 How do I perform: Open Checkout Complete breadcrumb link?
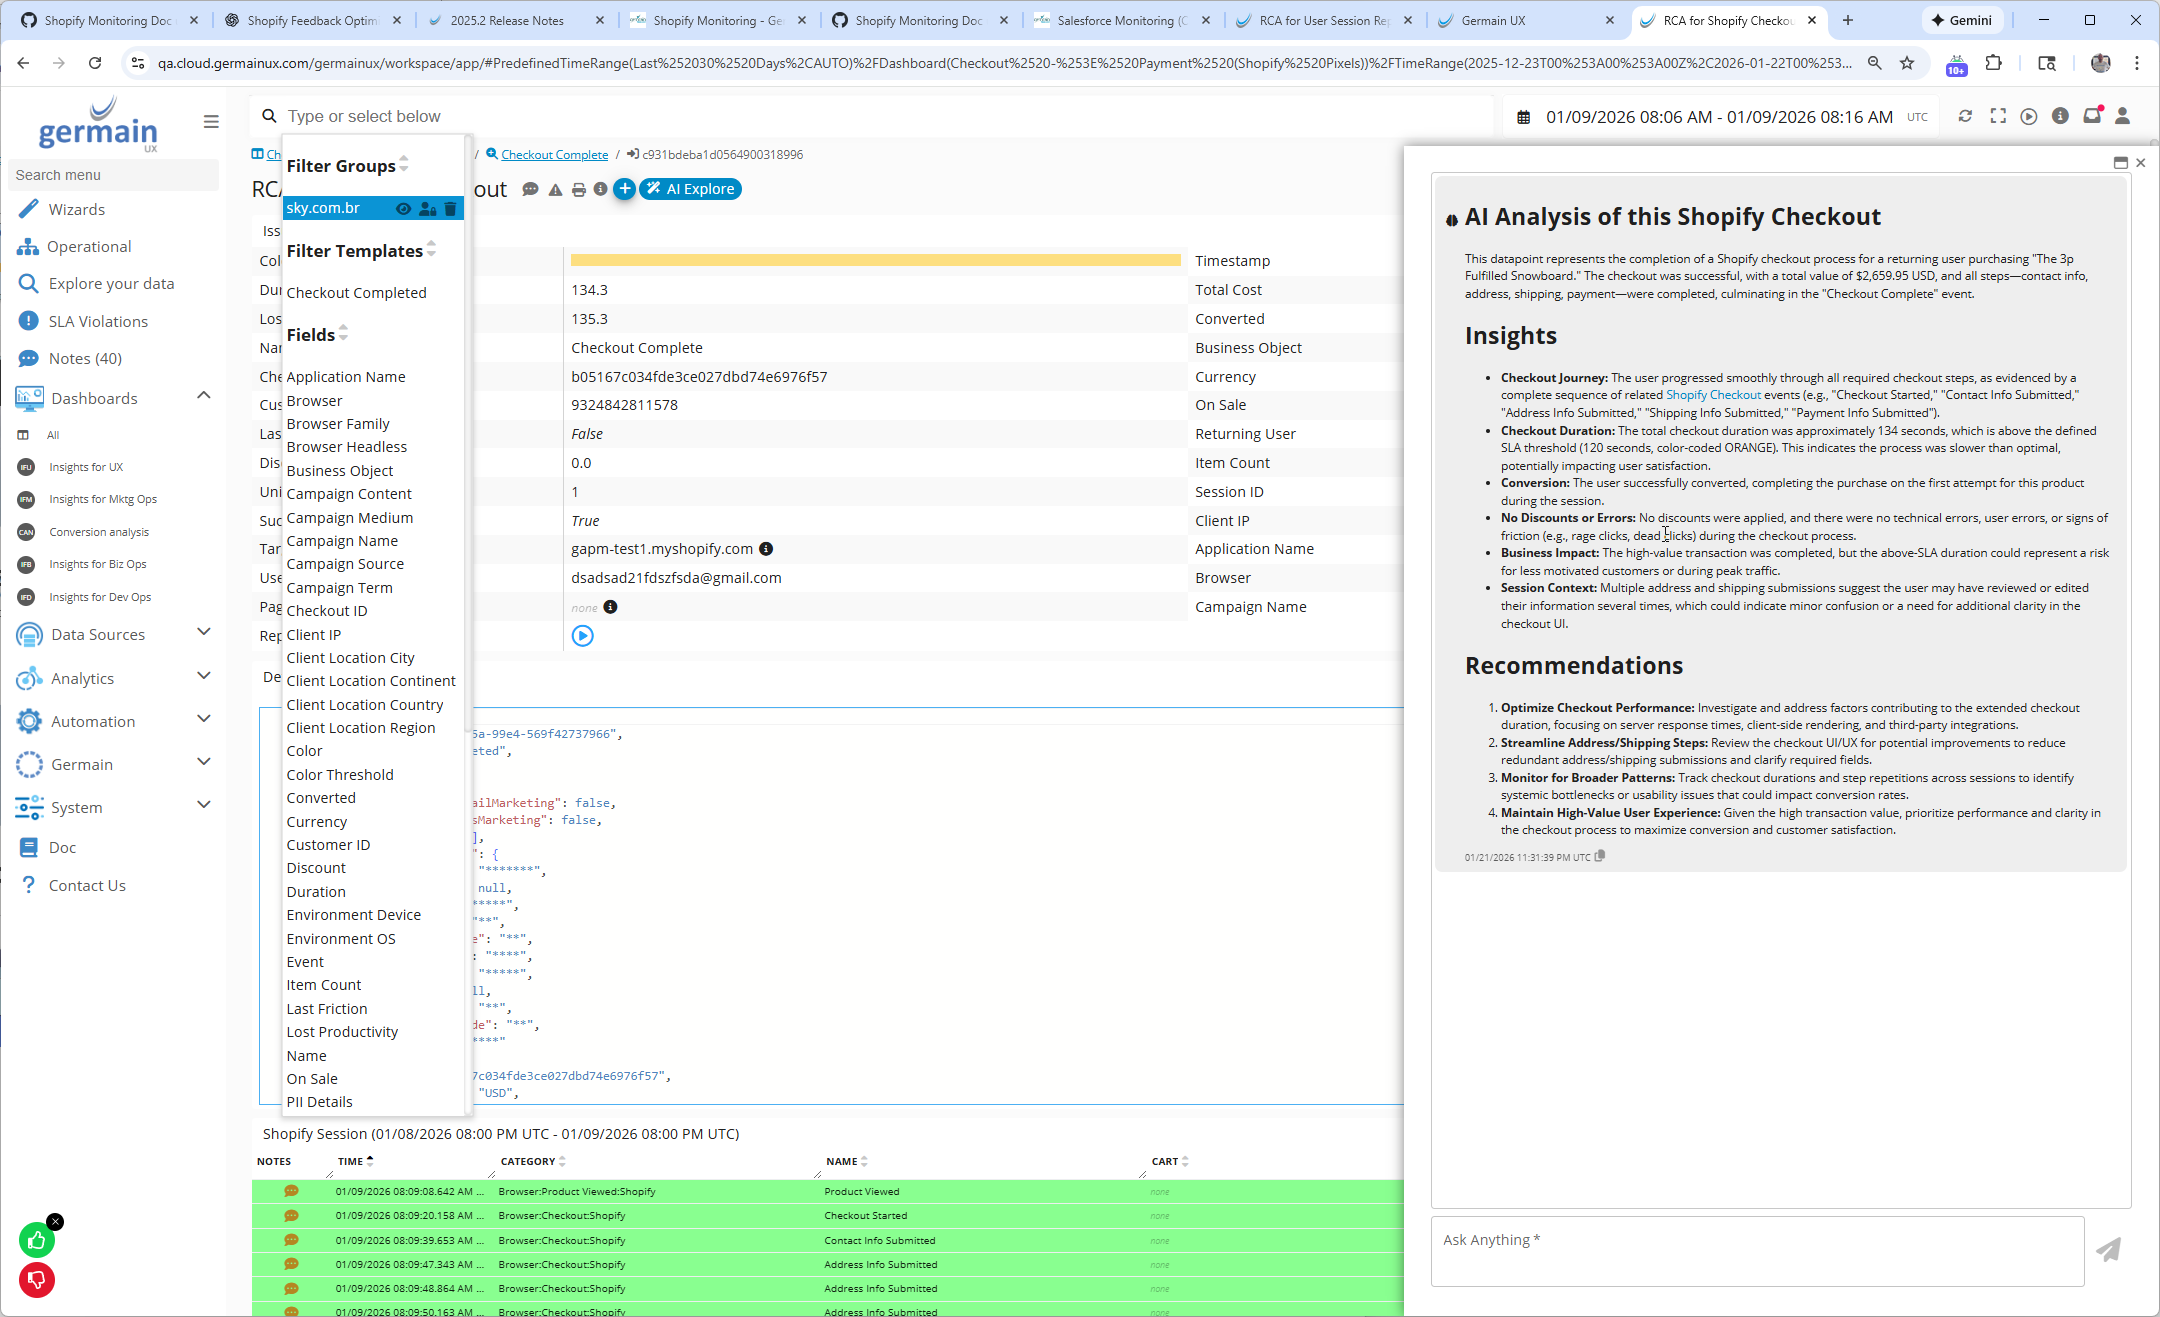pos(554,155)
